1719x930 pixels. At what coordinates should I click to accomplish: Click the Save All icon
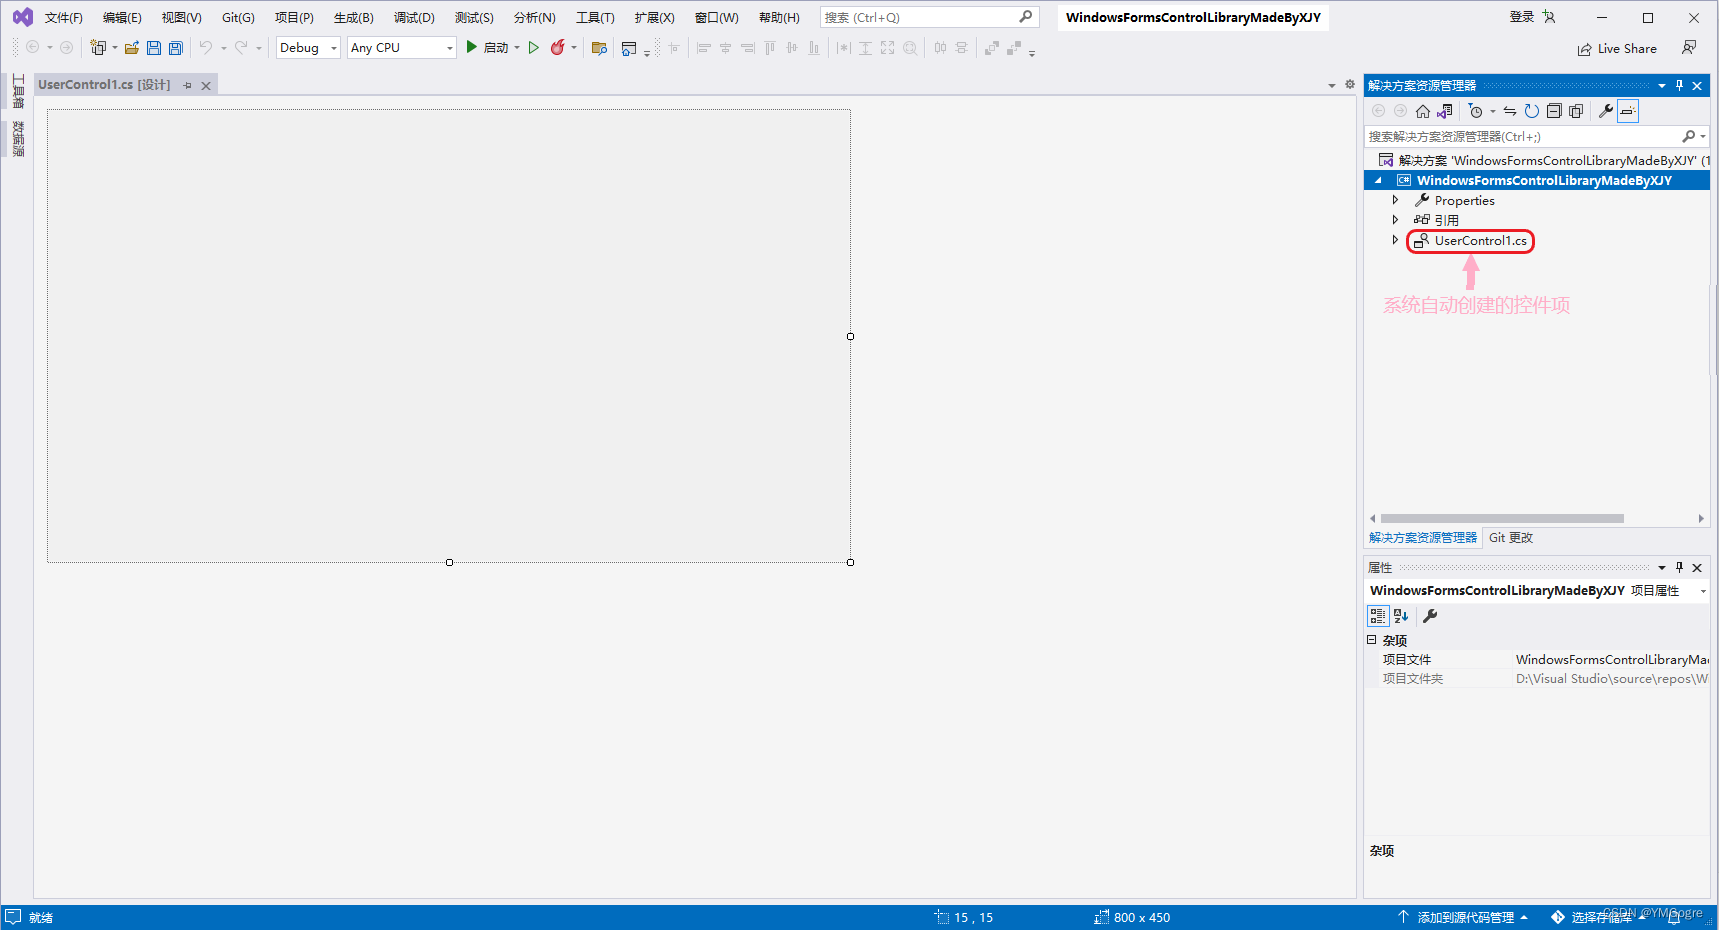(176, 48)
